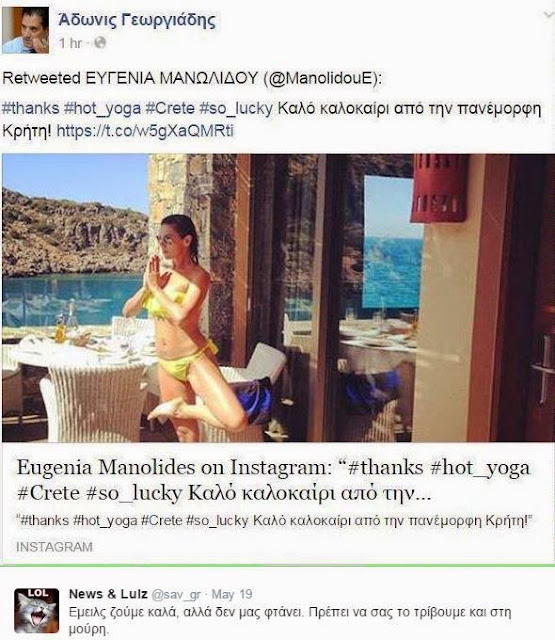This screenshot has height=640, width=555.
Task: Open the yoga pose photo preview
Action: point(278,298)
